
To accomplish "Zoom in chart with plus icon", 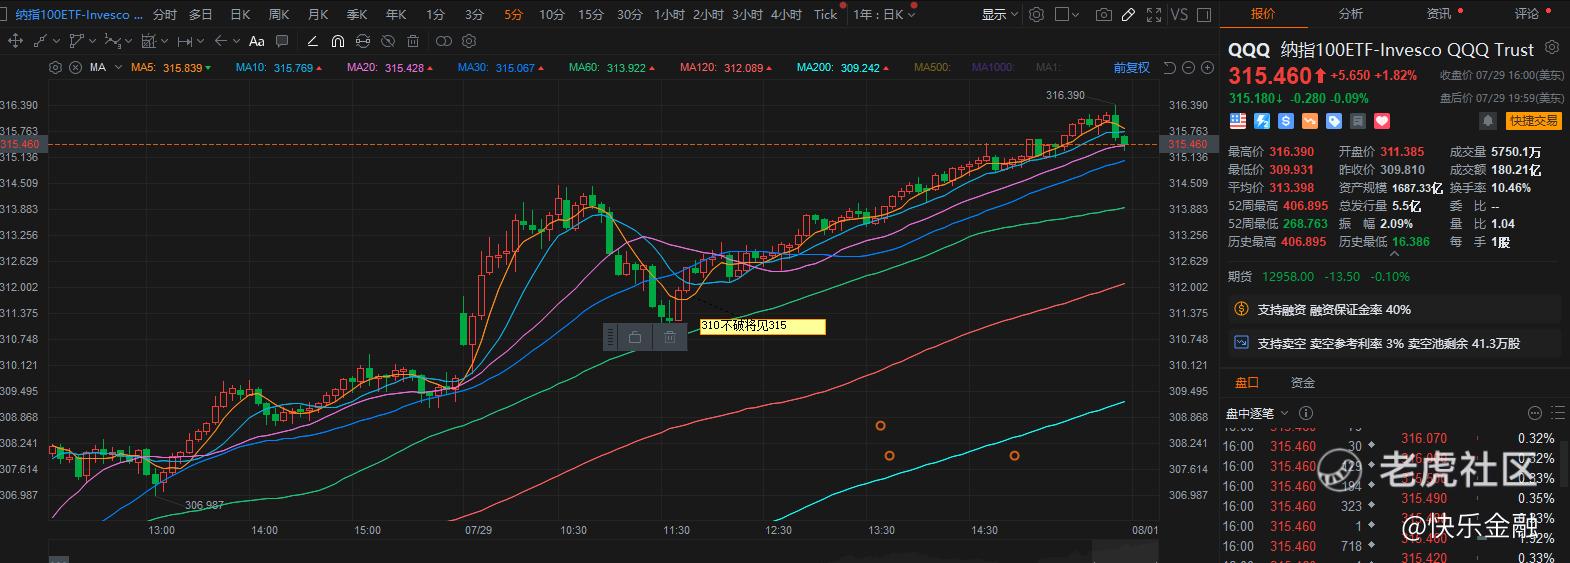I will 1207,67.
